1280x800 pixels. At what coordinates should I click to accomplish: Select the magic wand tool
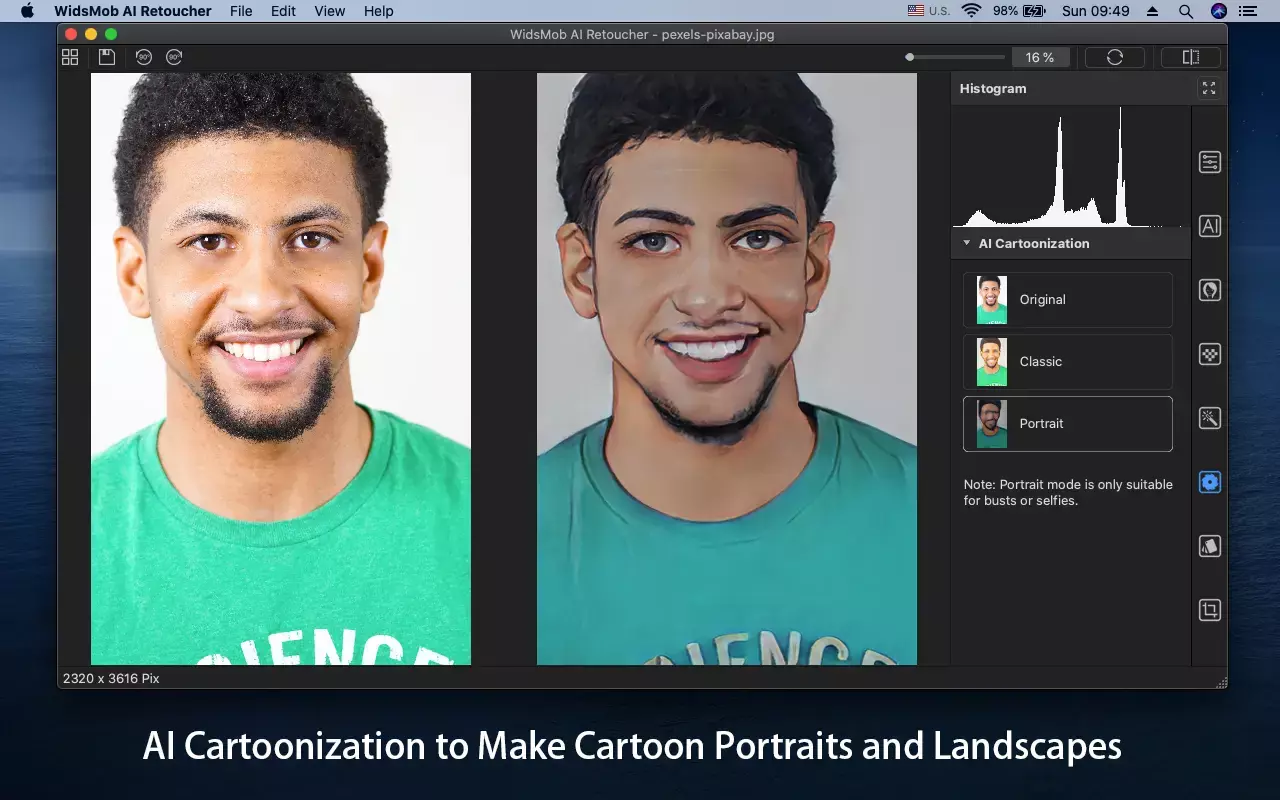pos(1209,418)
